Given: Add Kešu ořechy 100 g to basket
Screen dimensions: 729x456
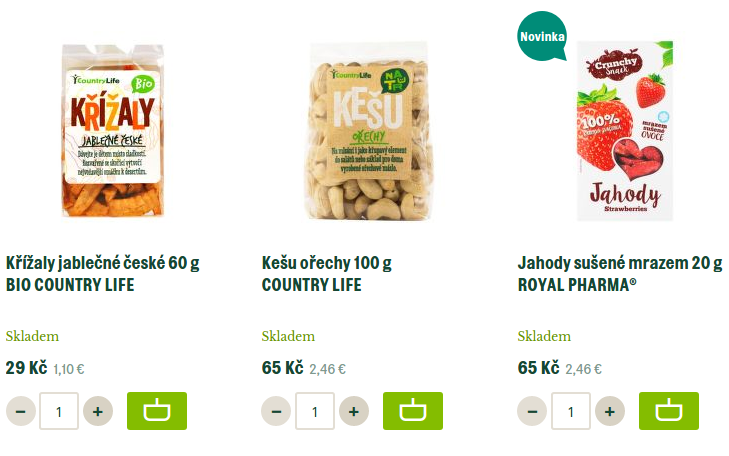Looking at the screenshot, I should click(x=413, y=411).
